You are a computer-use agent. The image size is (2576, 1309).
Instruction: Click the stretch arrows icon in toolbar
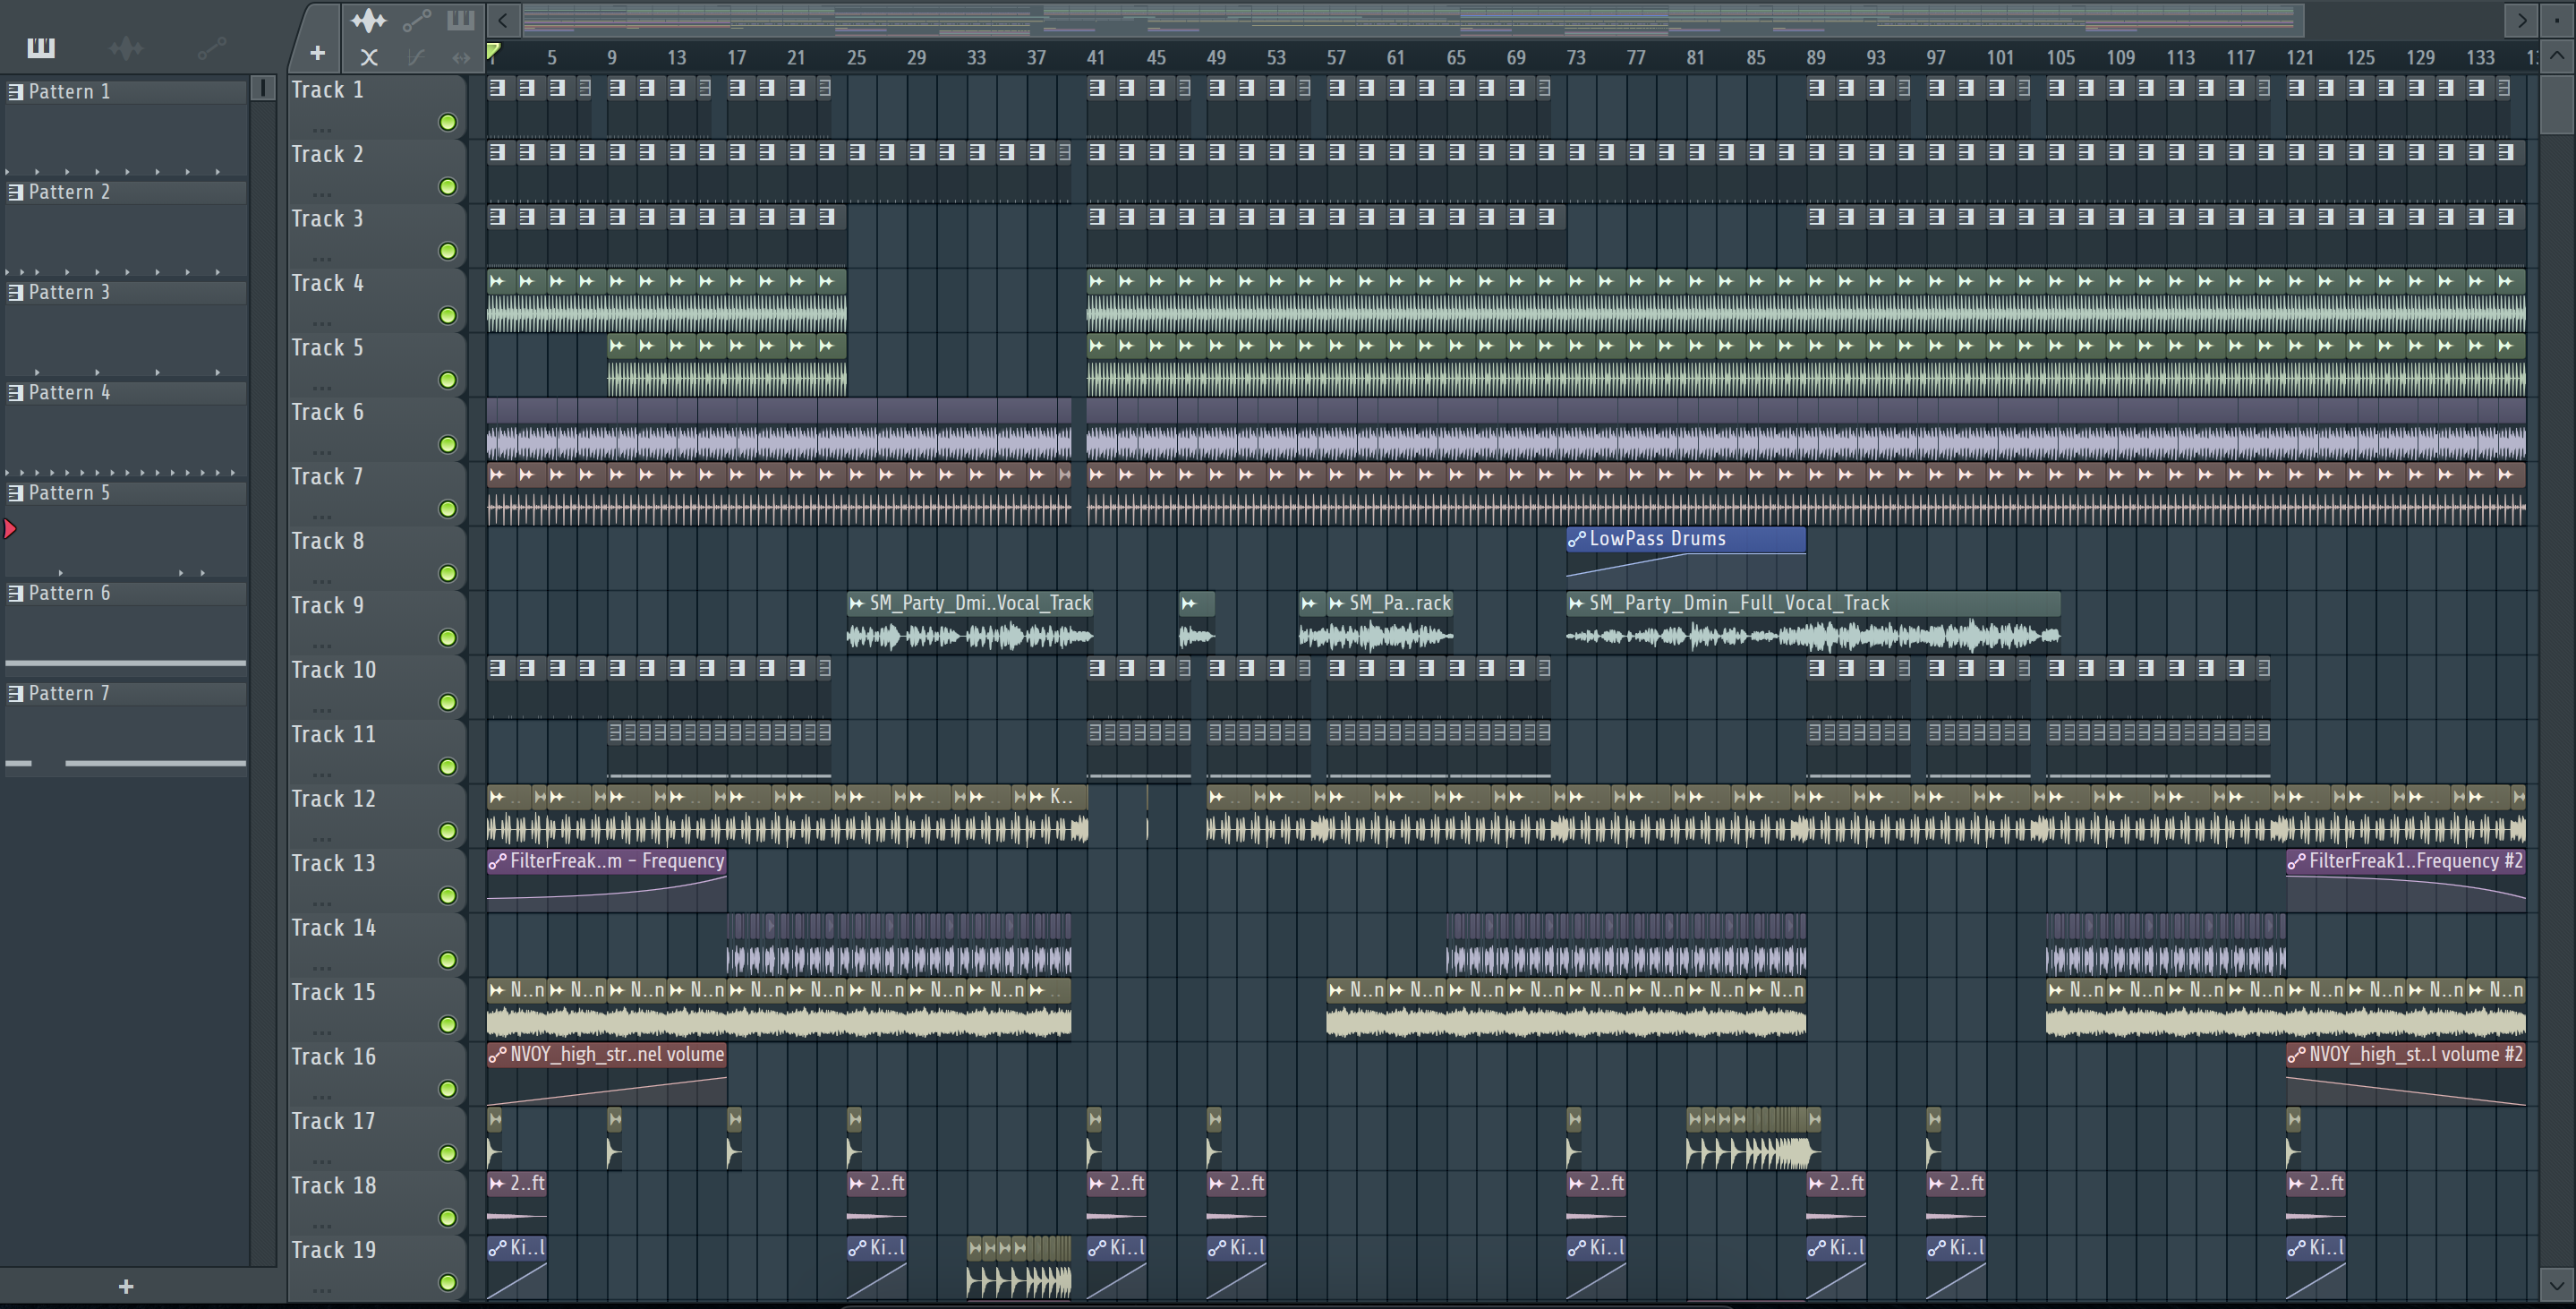coord(461,58)
